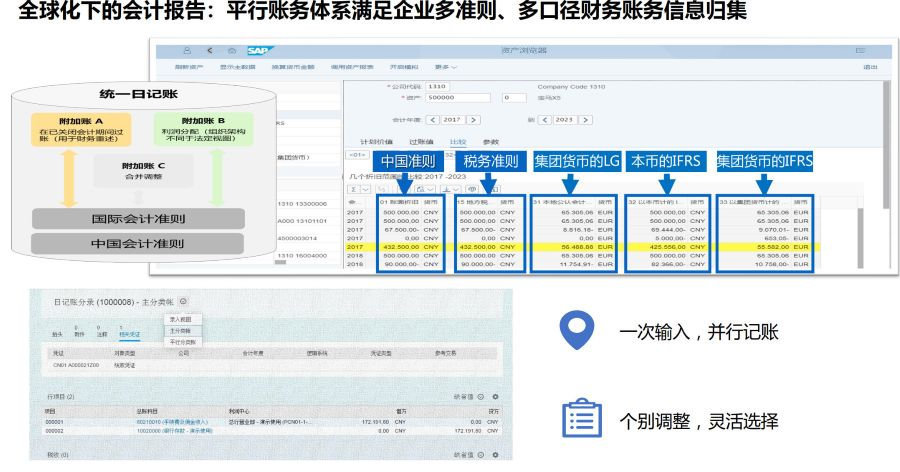Click the back arrow in SAP header

coord(210,51)
